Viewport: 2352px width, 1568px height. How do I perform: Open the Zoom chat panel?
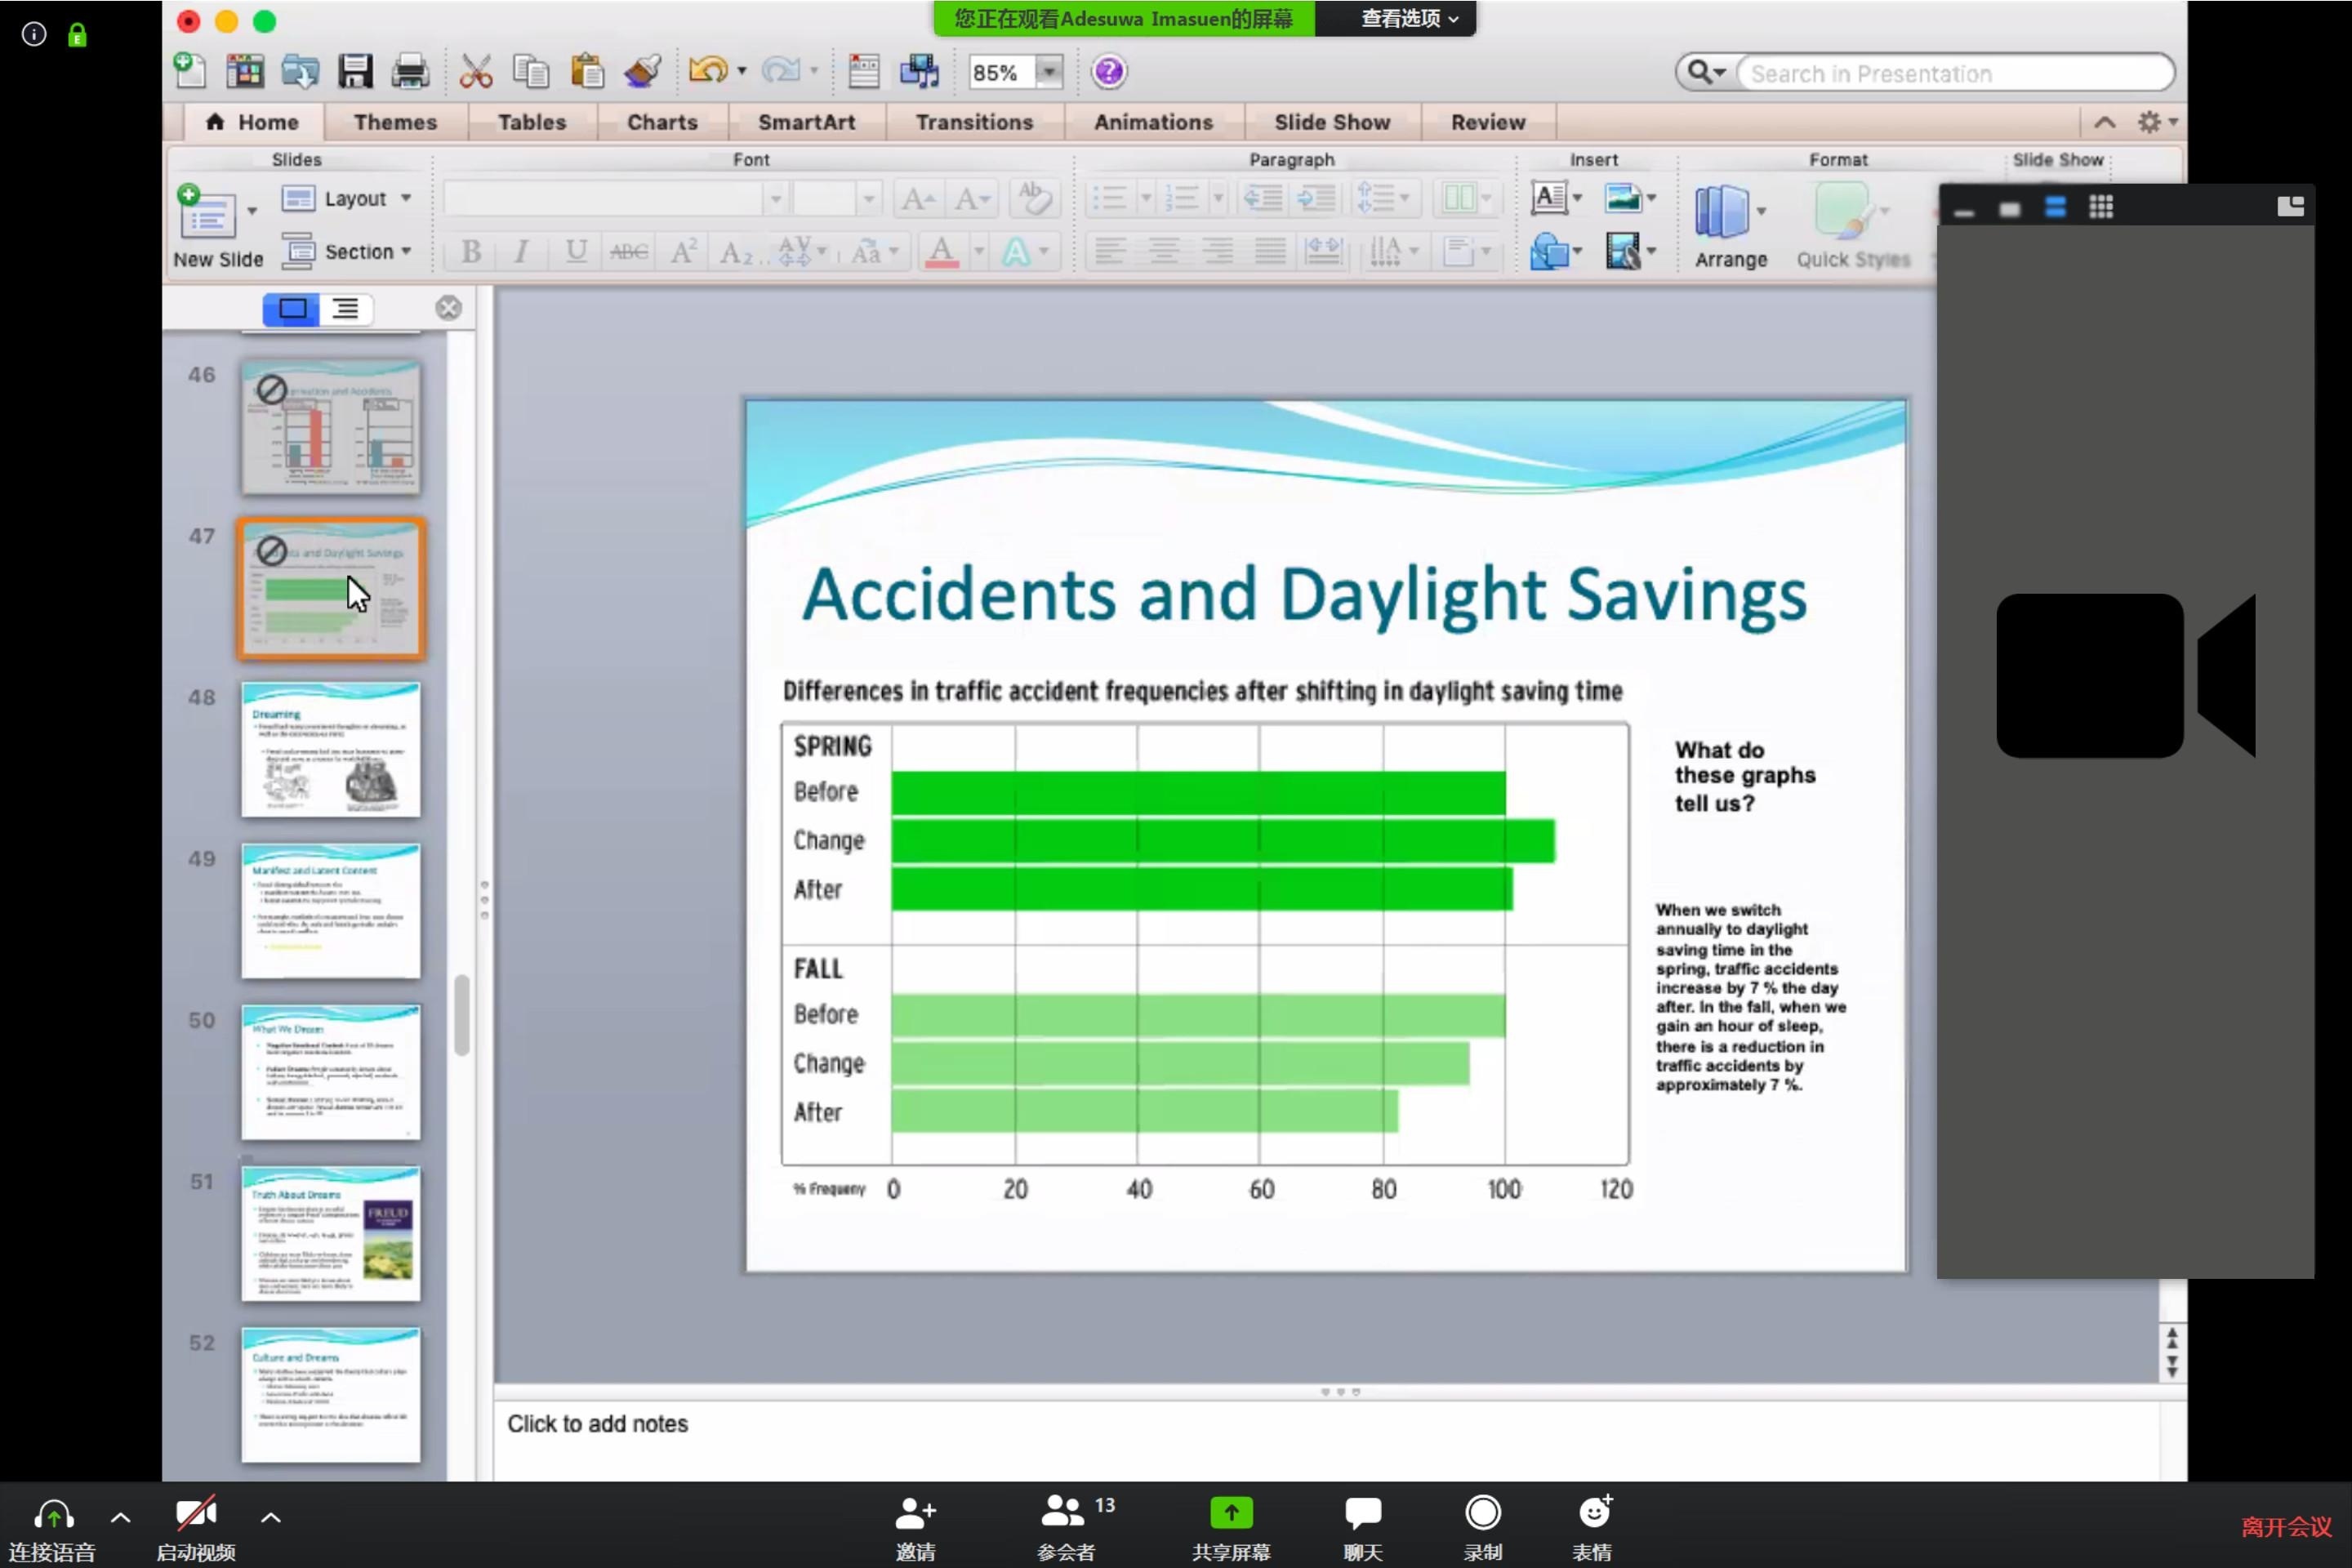(x=1363, y=1526)
